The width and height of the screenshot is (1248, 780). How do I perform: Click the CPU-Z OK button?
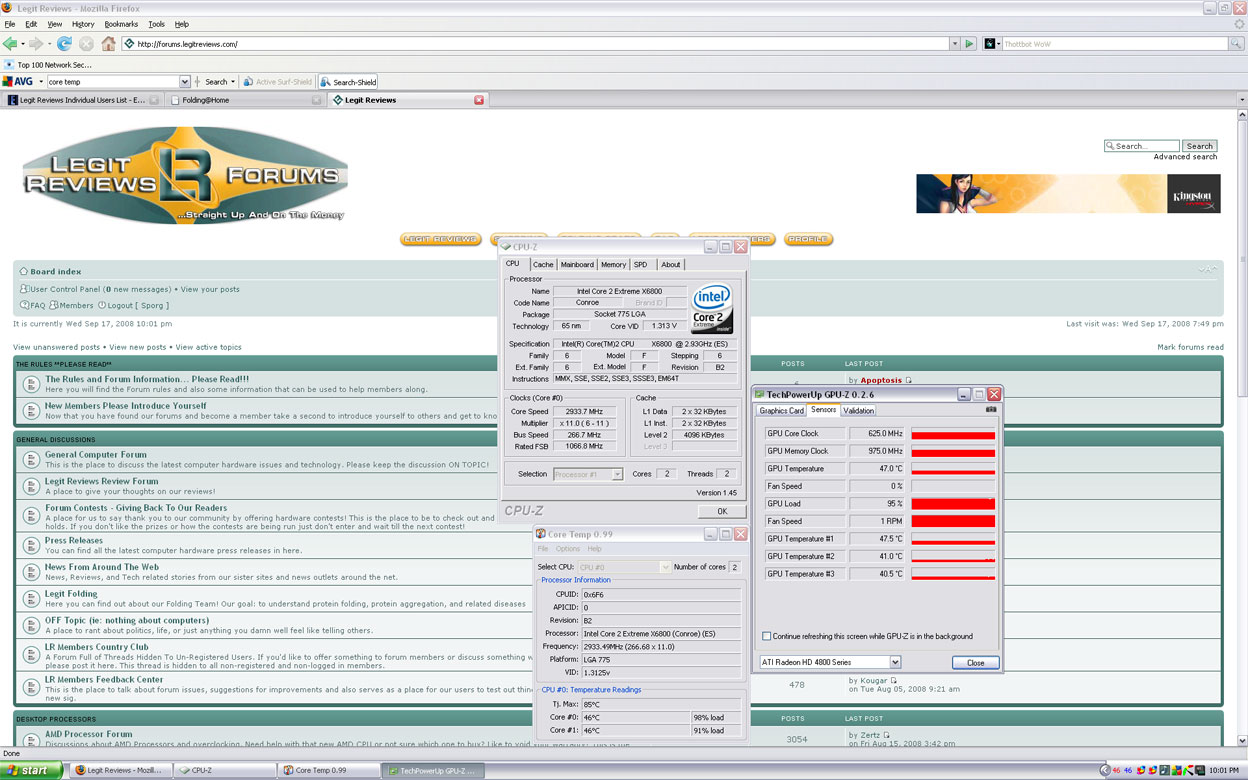(x=722, y=511)
